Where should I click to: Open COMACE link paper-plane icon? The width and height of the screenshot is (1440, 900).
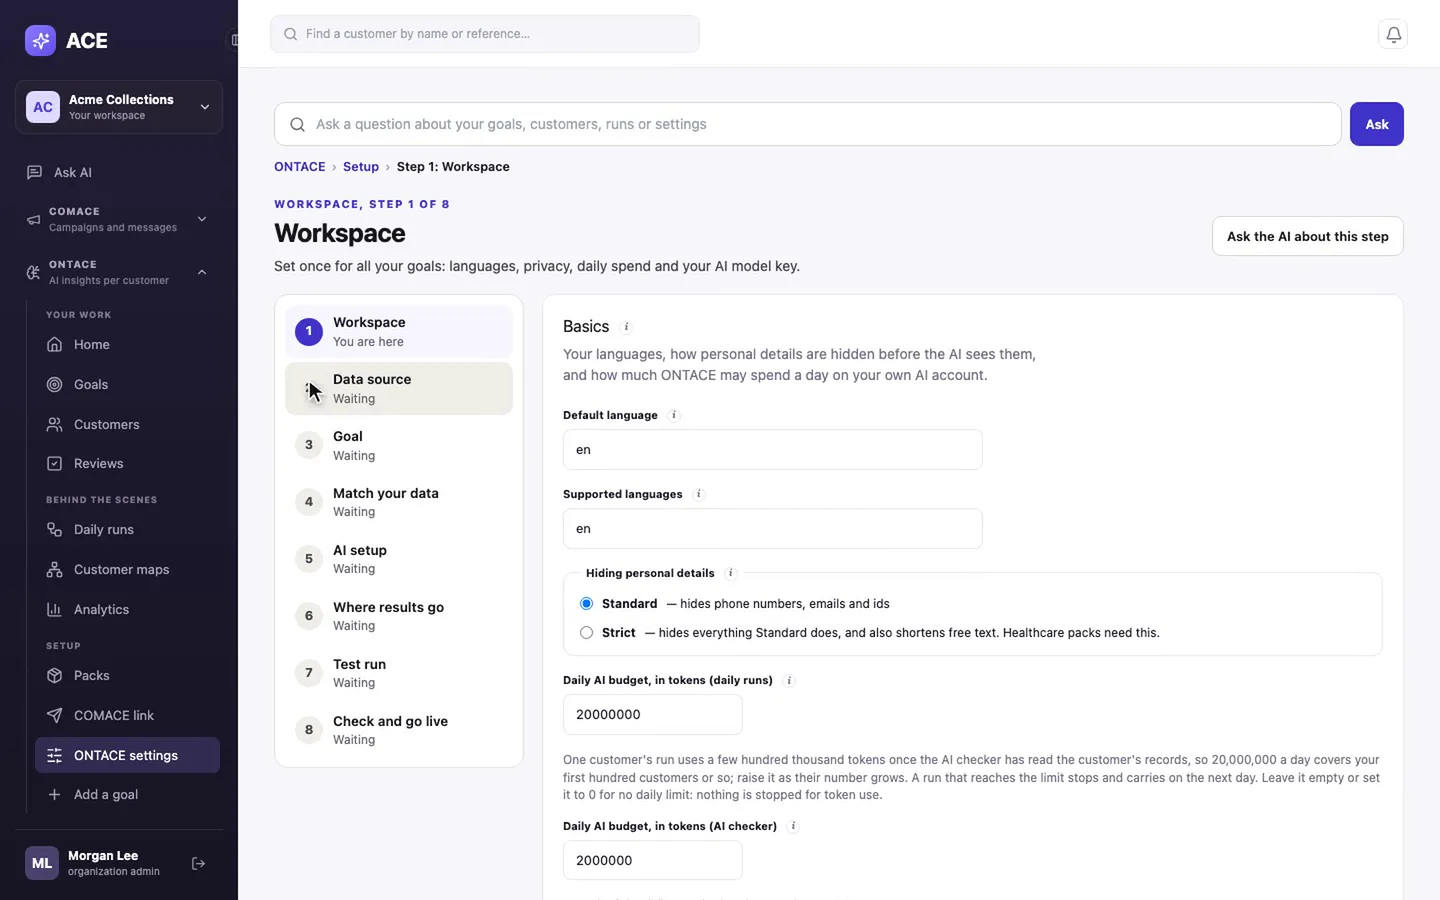pyautogui.click(x=55, y=715)
